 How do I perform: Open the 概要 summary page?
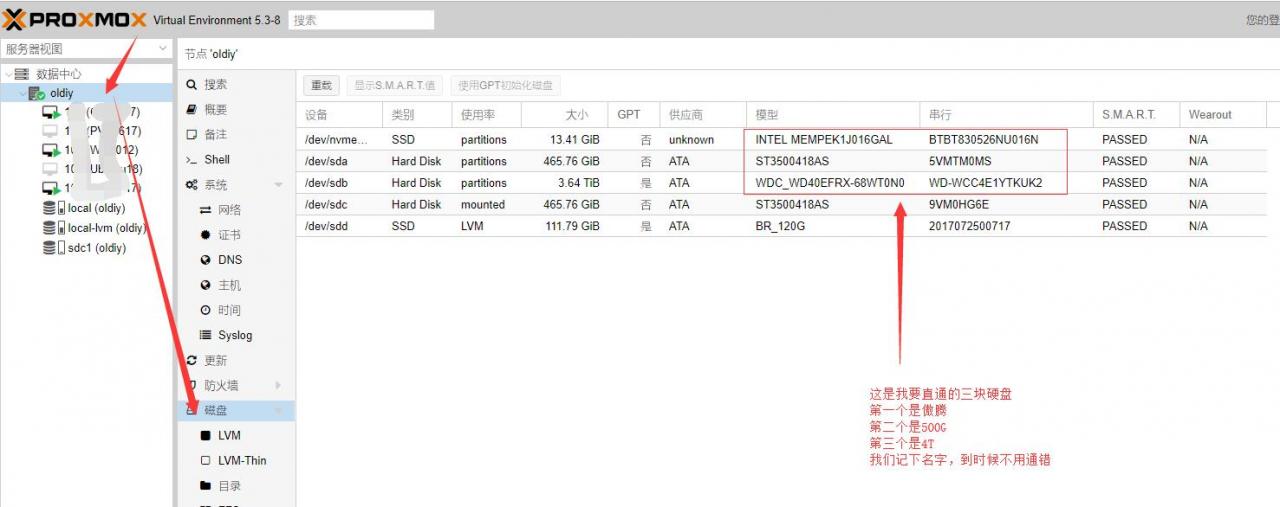click(216, 110)
